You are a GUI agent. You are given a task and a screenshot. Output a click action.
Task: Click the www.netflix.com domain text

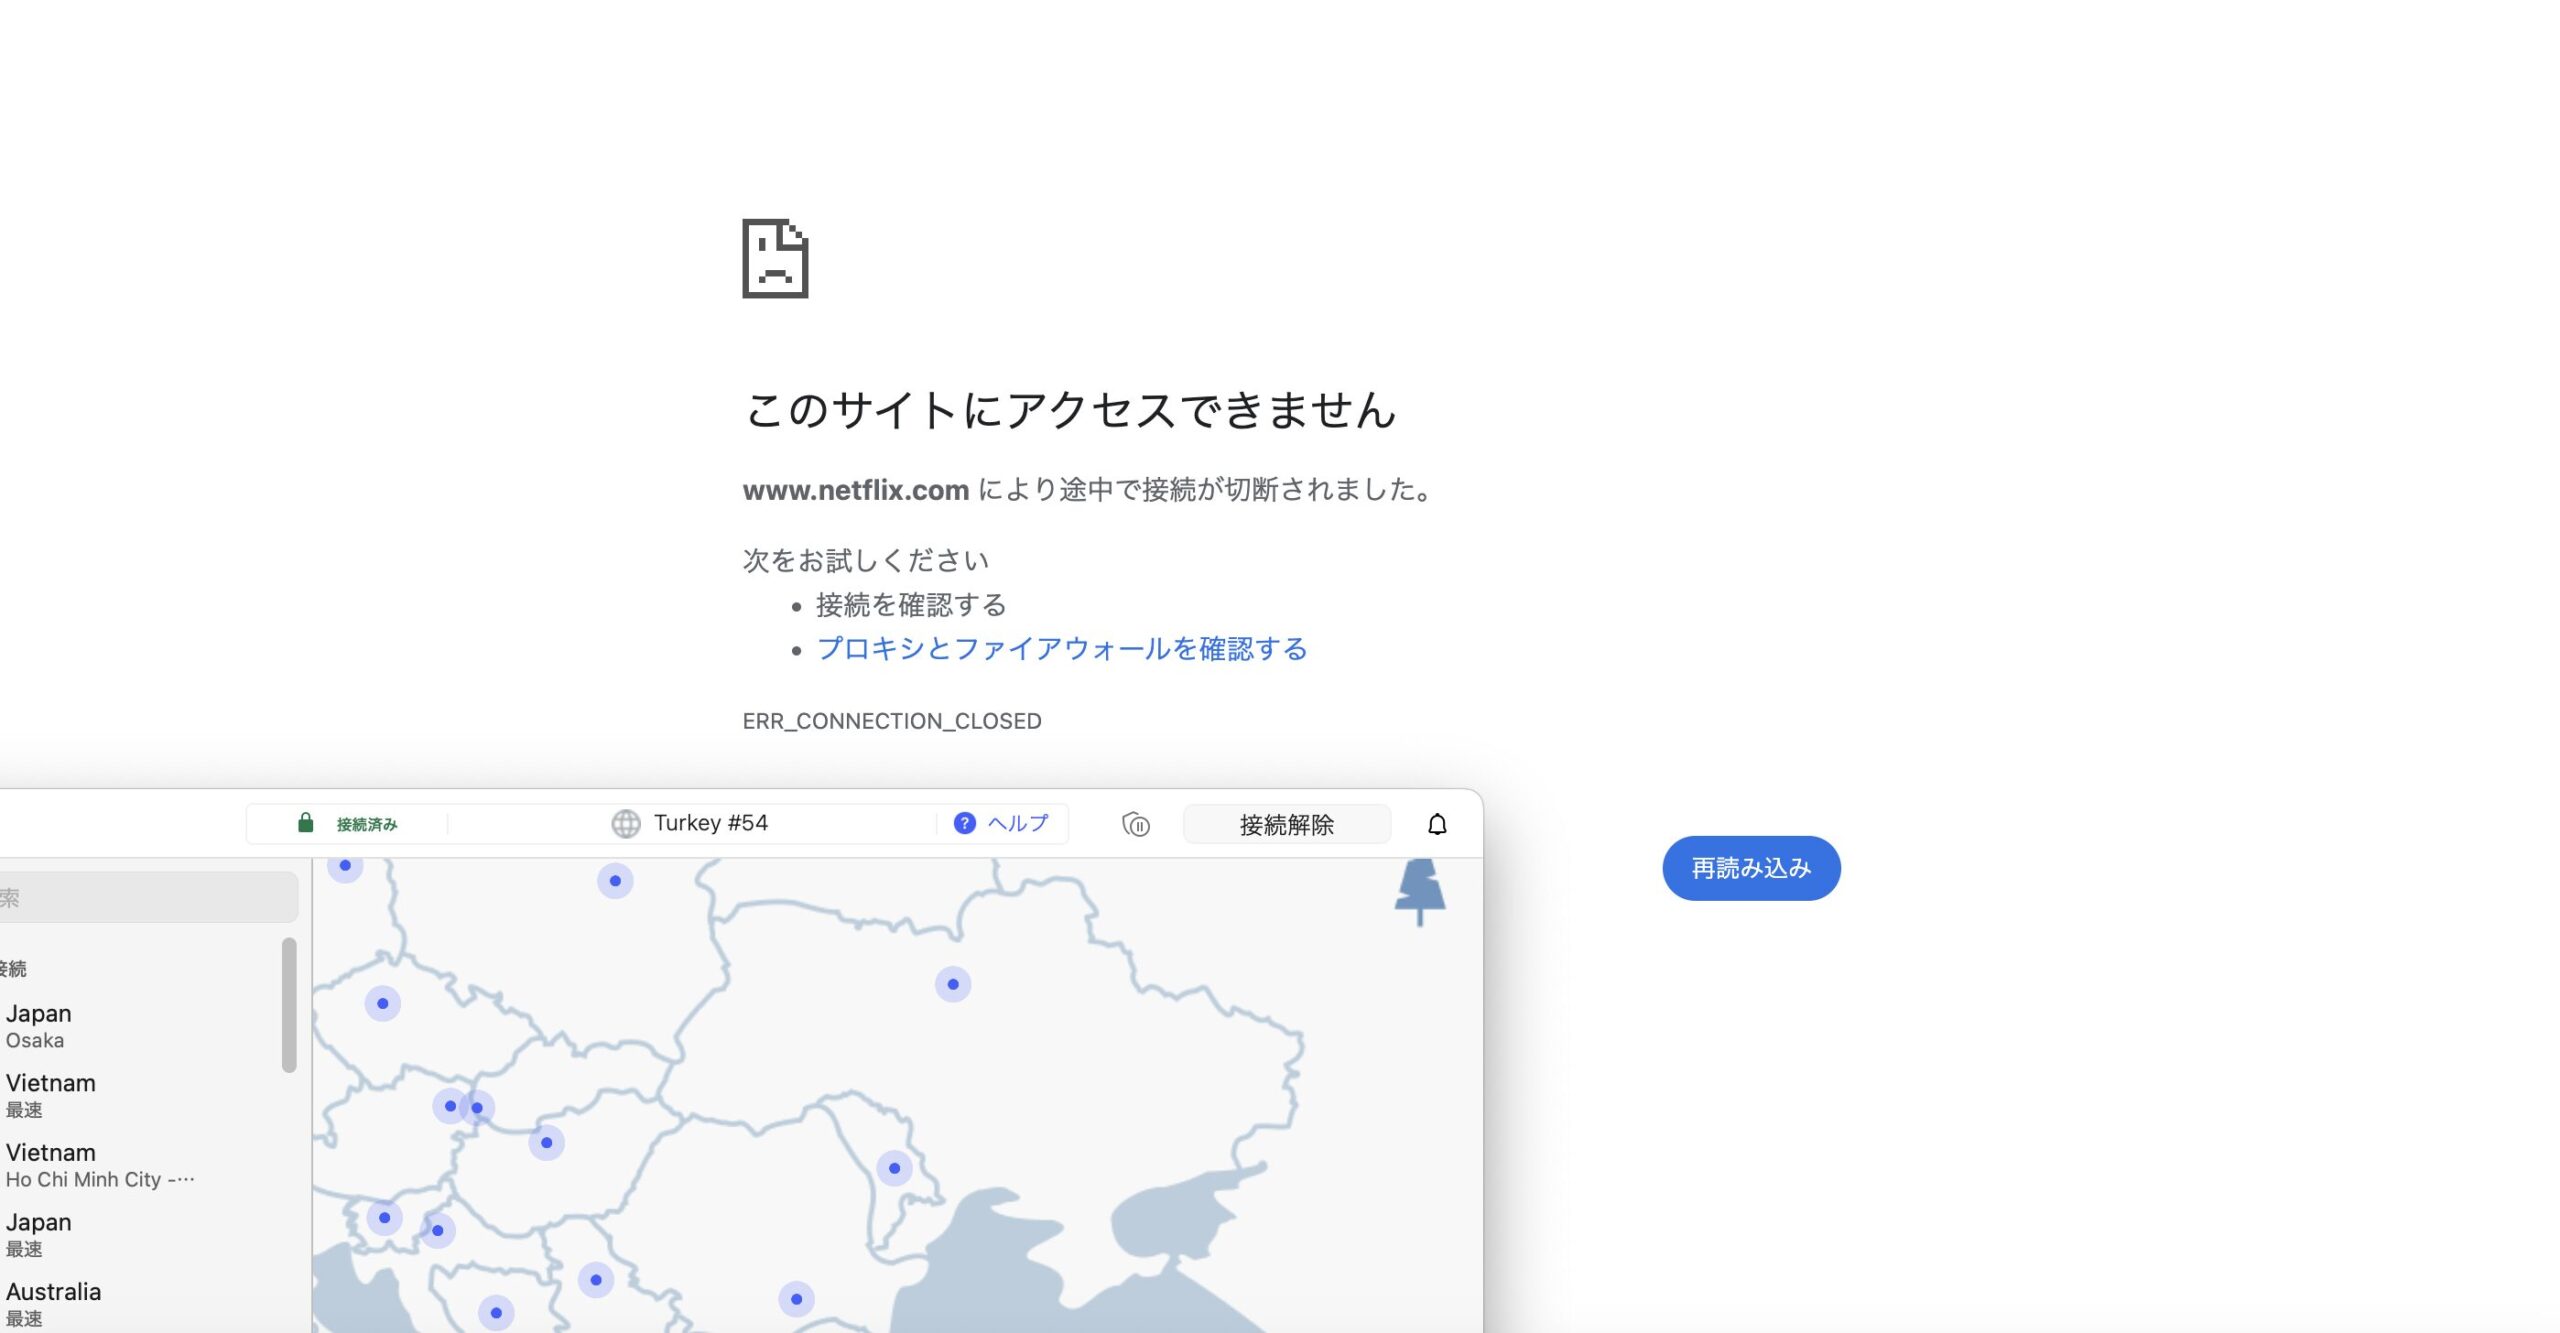856,490
